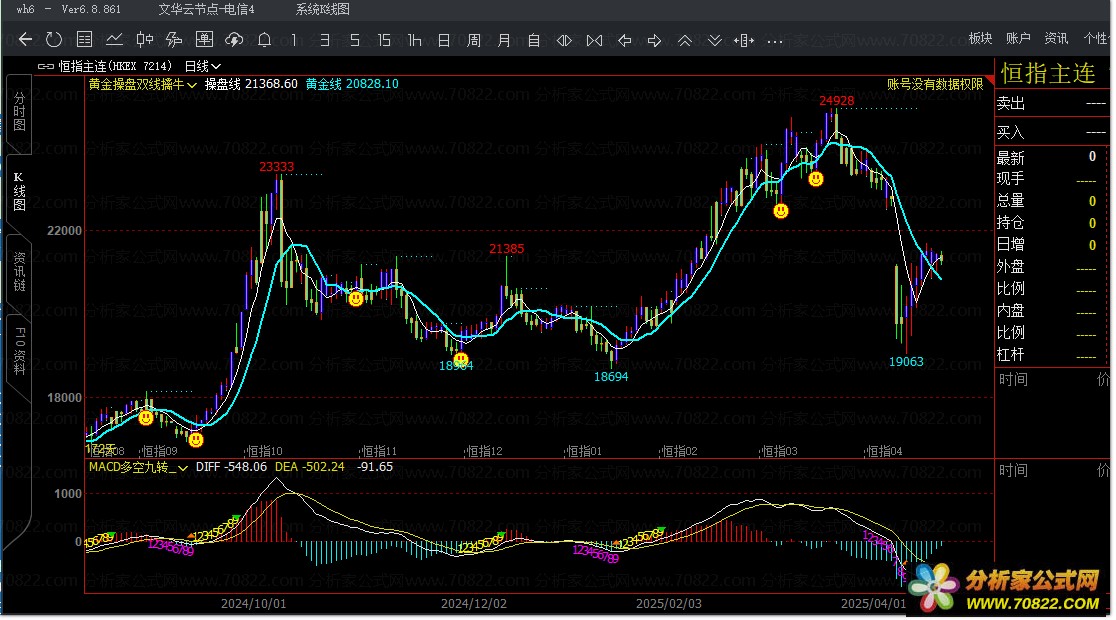Open the alert bell icon
The height and width of the screenshot is (620, 1116).
coord(264,40)
